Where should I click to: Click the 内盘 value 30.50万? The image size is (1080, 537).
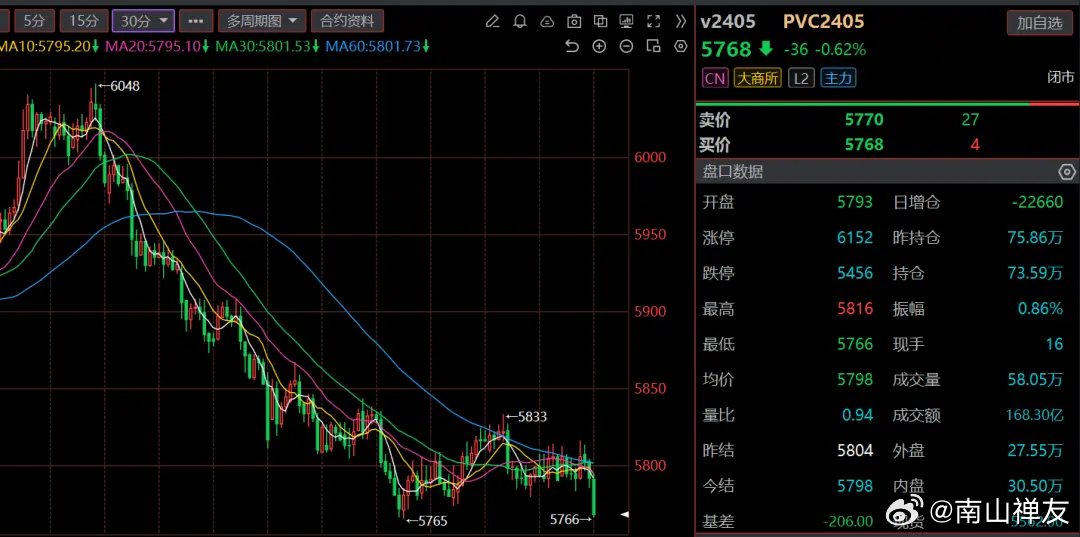[x=1035, y=487]
